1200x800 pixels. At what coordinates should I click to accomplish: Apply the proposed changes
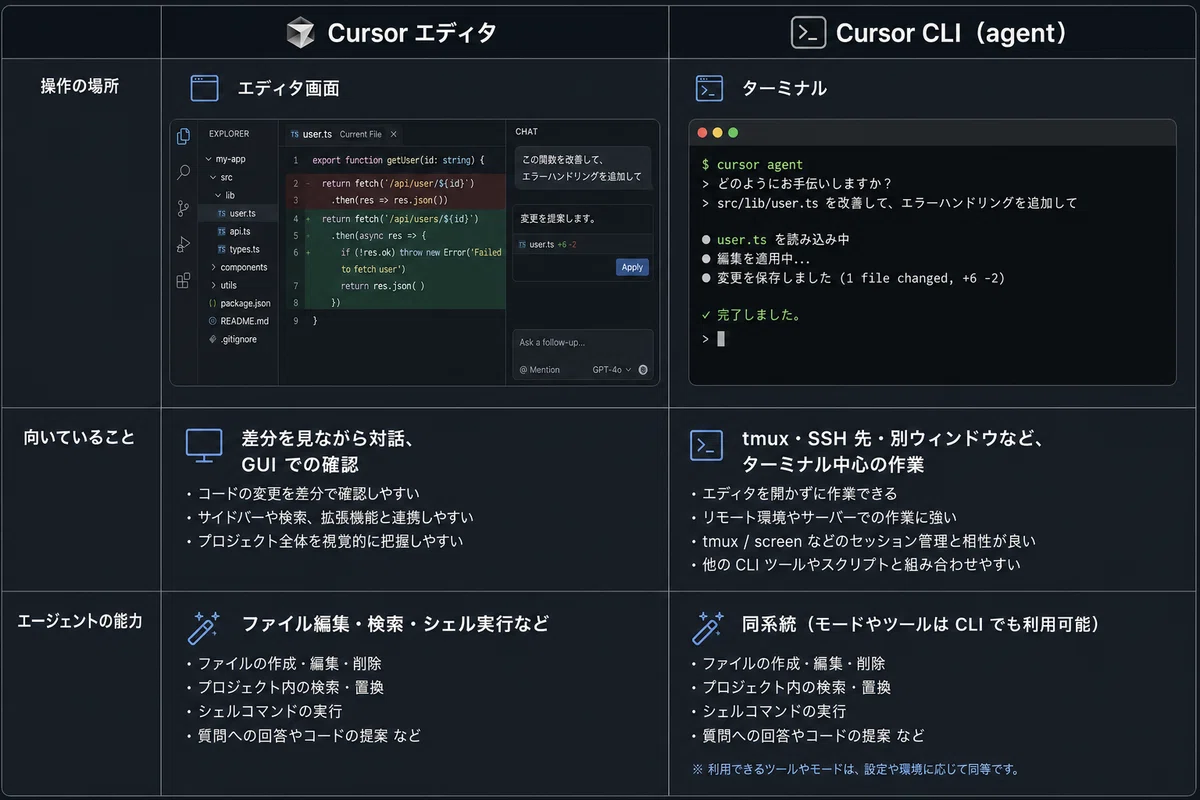pyautogui.click(x=632, y=267)
